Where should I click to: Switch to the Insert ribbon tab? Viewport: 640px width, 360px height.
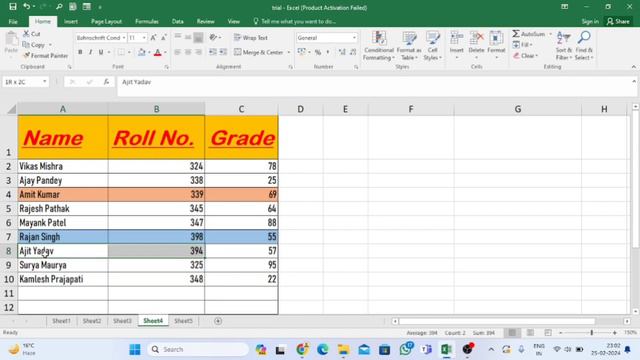(x=71, y=21)
